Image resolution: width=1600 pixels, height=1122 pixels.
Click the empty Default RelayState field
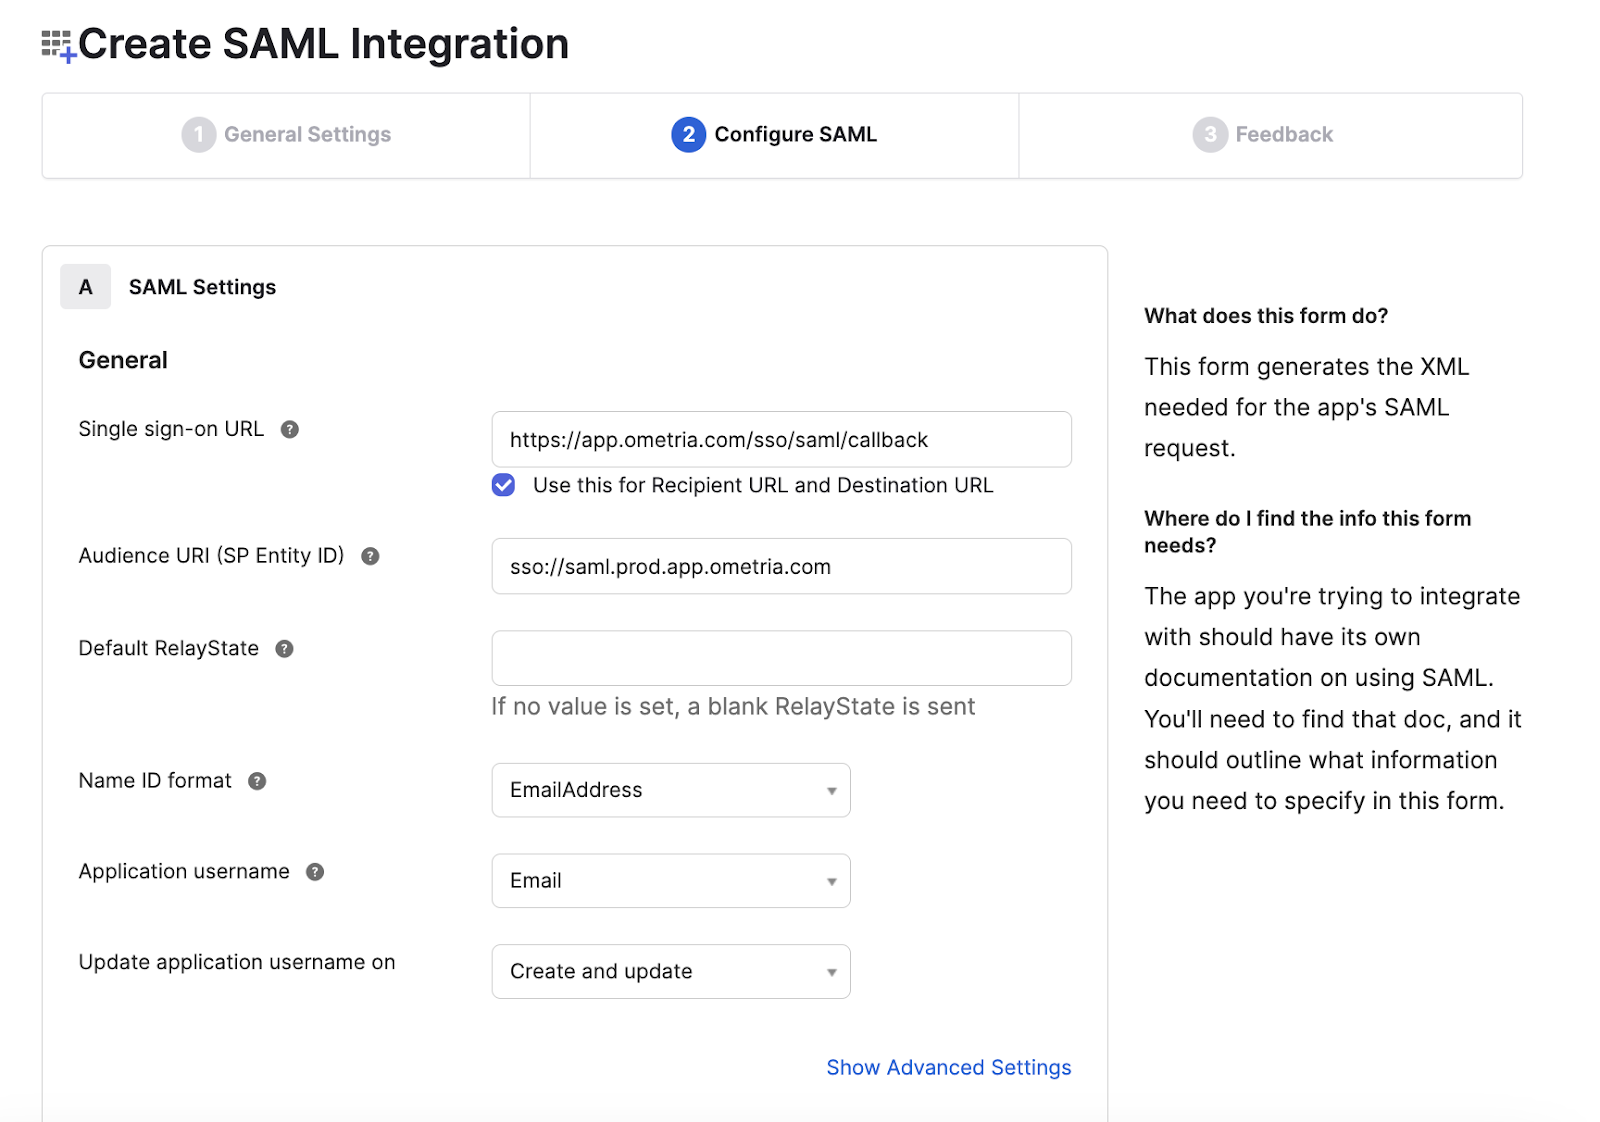point(781,658)
